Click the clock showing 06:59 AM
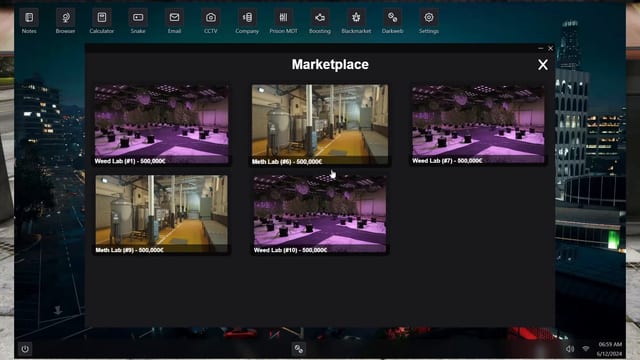This screenshot has width=640, height=360. pyautogui.click(x=610, y=344)
